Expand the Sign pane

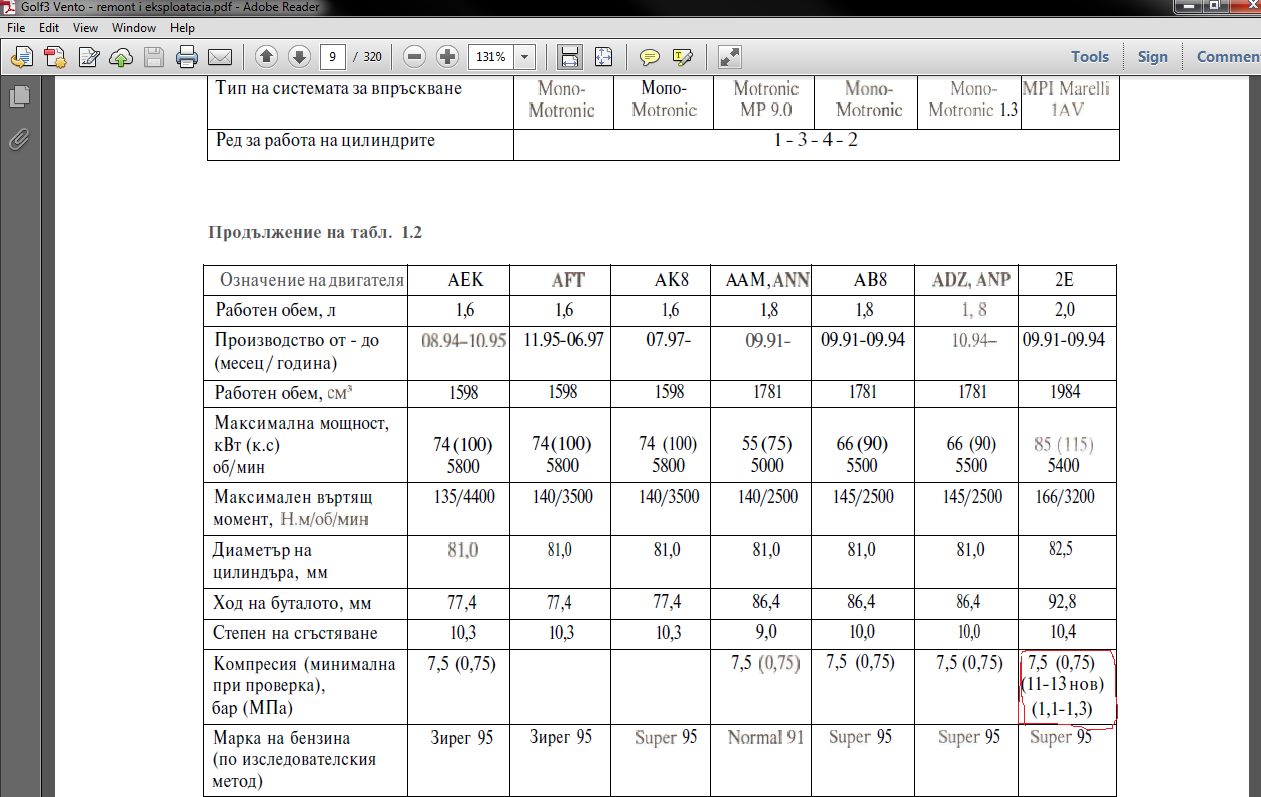pos(1152,57)
